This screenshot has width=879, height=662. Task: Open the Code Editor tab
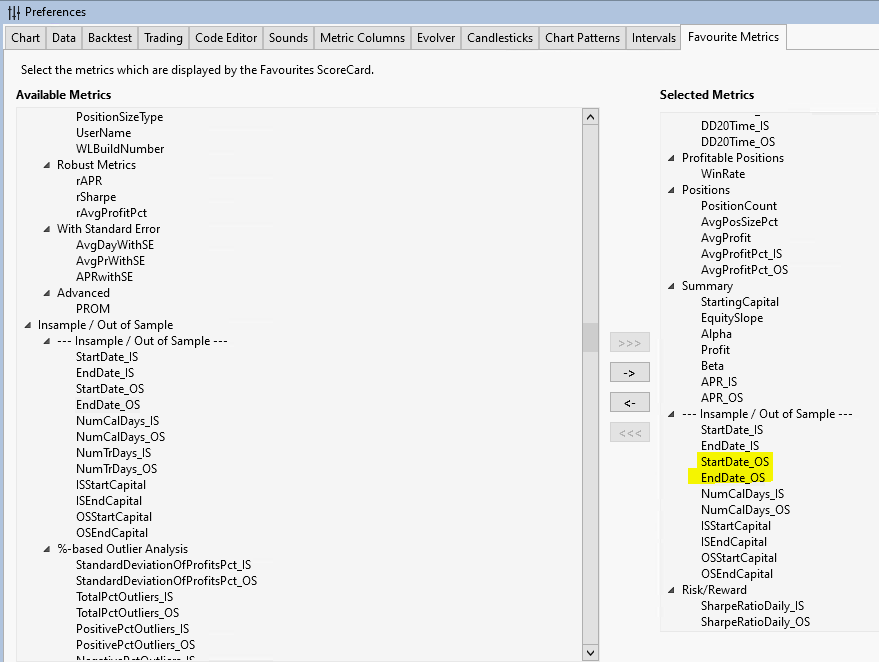coord(225,38)
